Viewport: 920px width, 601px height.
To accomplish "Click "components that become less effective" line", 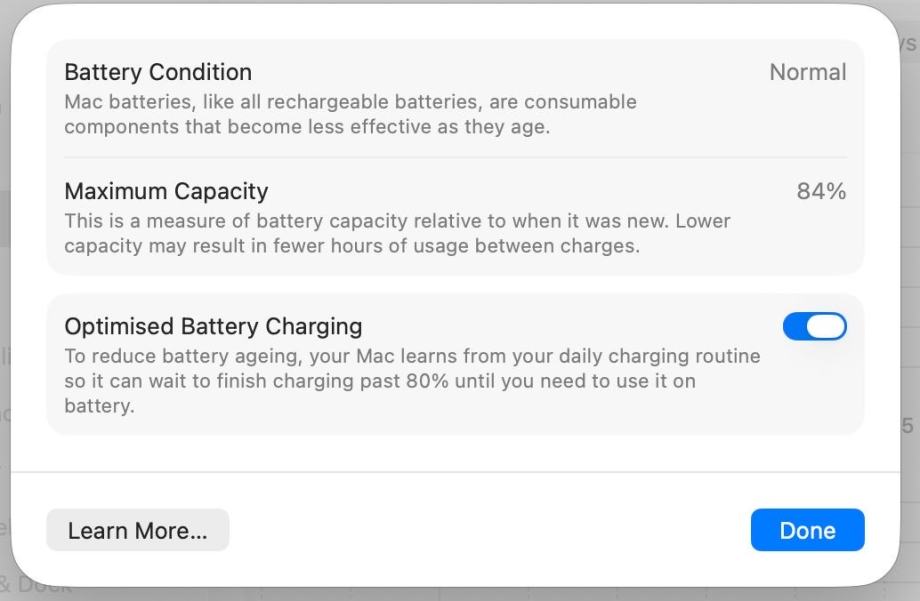I will tap(307, 127).
